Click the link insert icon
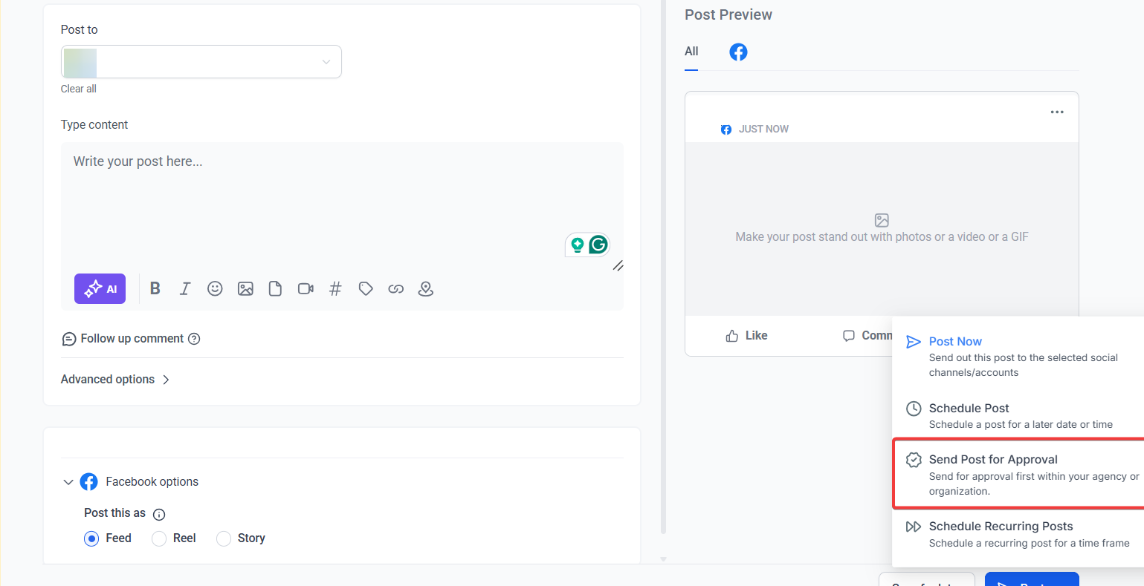The height and width of the screenshot is (586, 1144). point(396,289)
